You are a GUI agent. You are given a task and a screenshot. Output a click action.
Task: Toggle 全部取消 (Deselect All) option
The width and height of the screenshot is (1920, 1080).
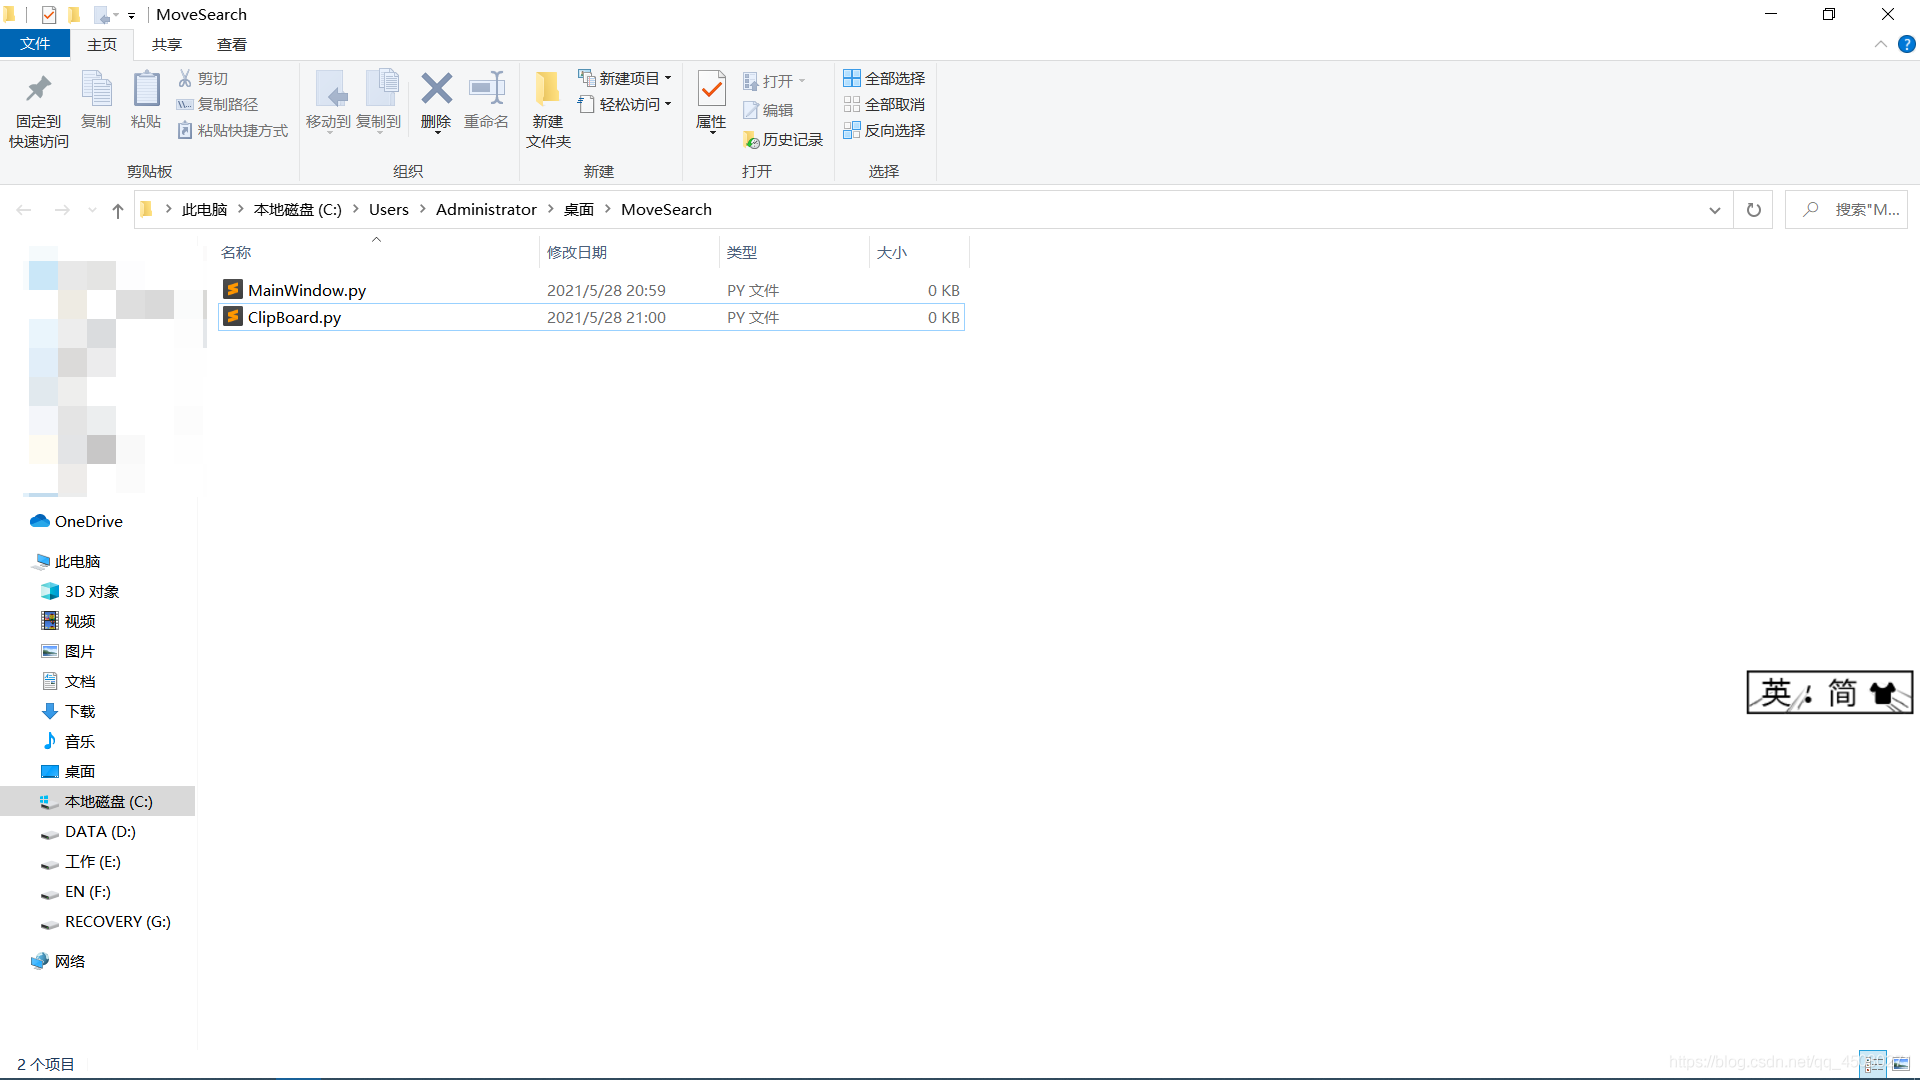885,104
